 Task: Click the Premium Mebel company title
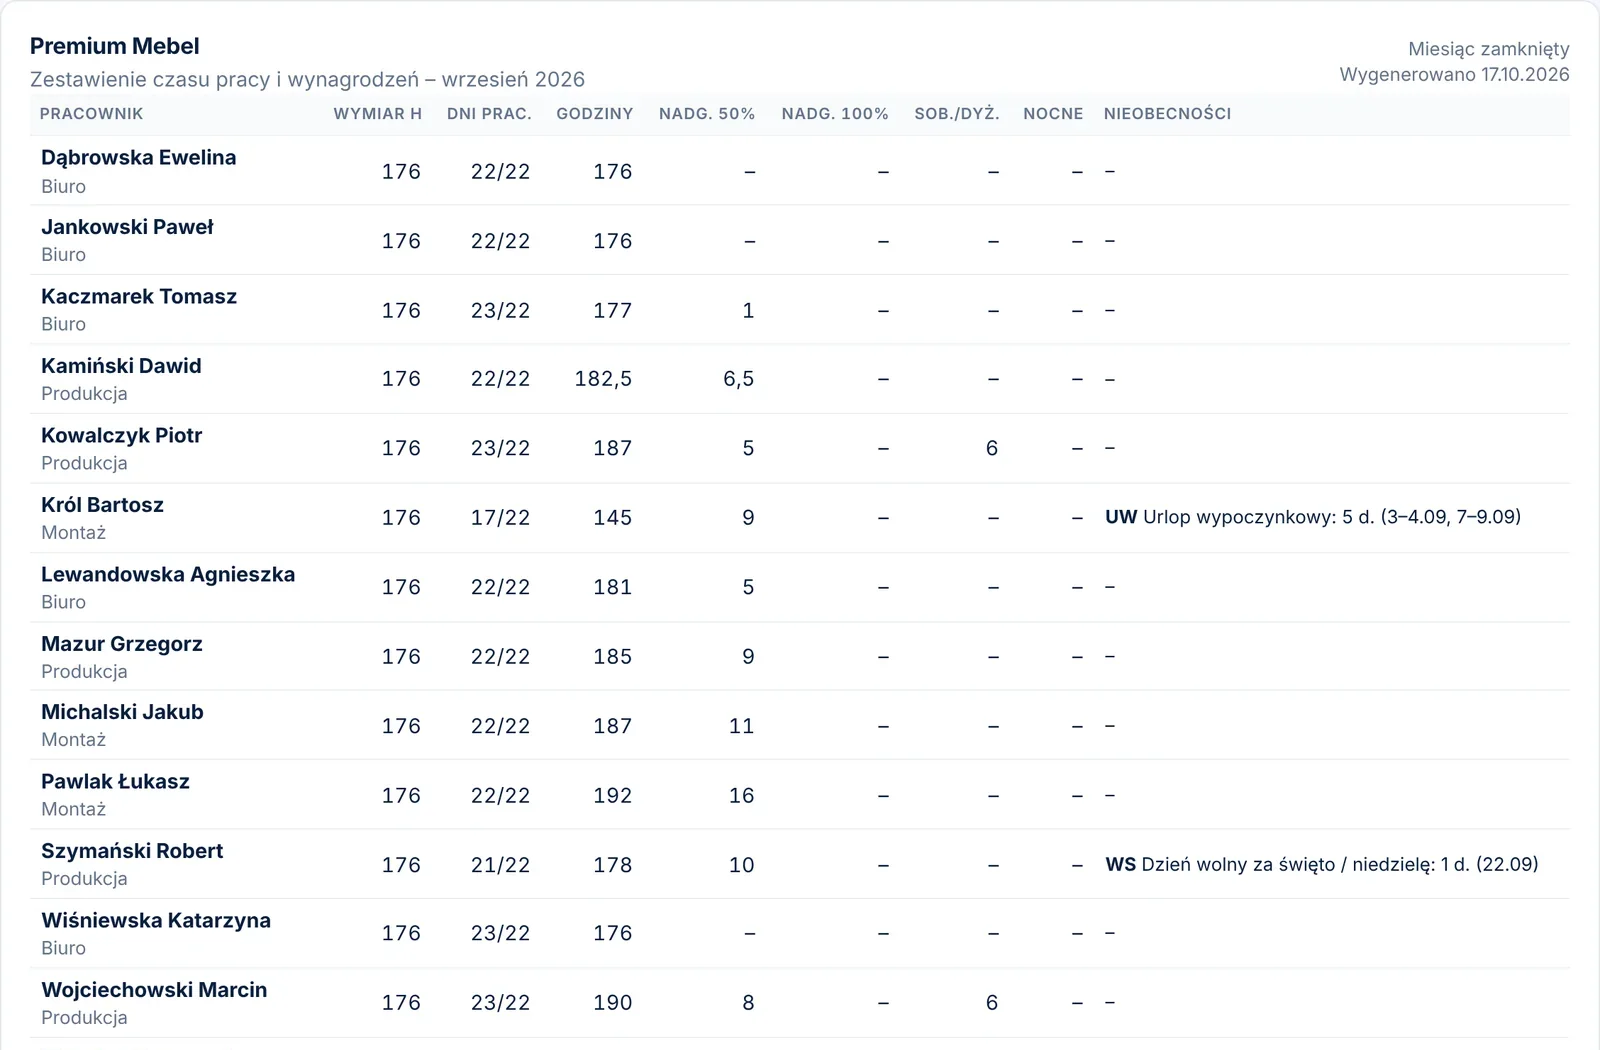[x=115, y=46]
